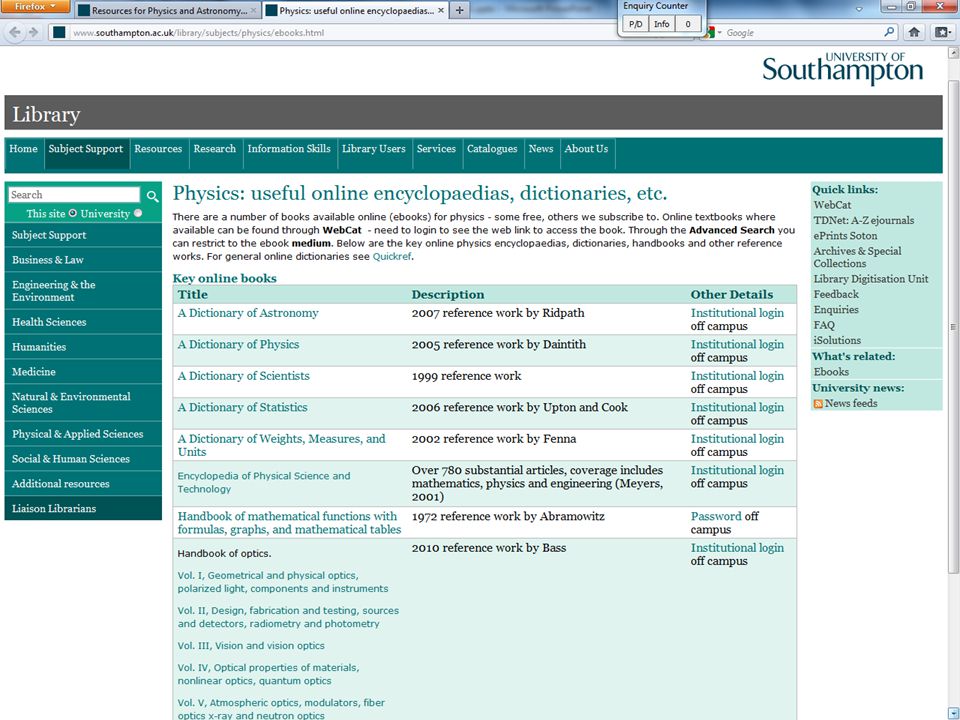Open A Dictionary of Astronomy link
The image size is (960, 720).
(248, 313)
